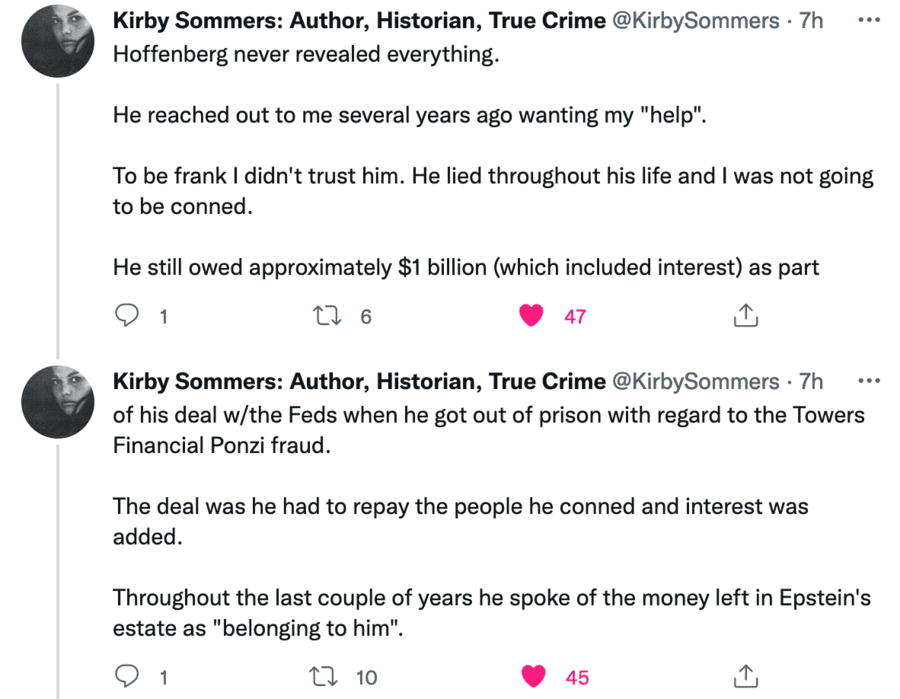Screen dimensions: 900x699
Task: Open the 7h timestamp of first tweet
Action: [x=811, y=21]
